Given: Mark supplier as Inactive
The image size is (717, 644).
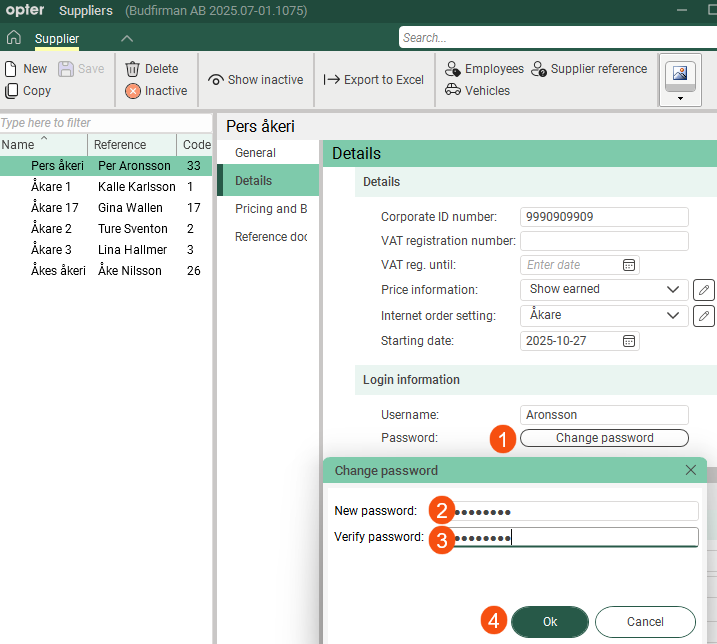Looking at the screenshot, I should coord(156,91).
